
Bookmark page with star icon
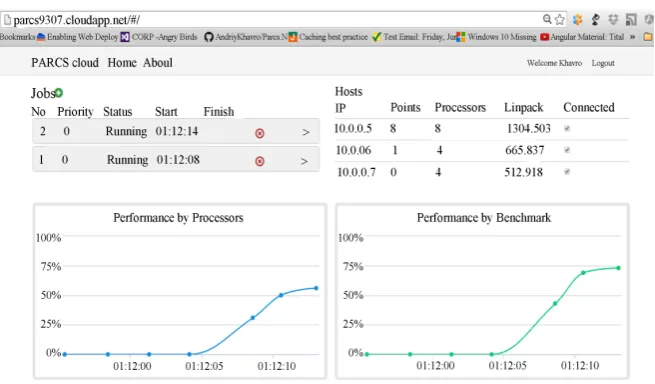pos(560,19)
